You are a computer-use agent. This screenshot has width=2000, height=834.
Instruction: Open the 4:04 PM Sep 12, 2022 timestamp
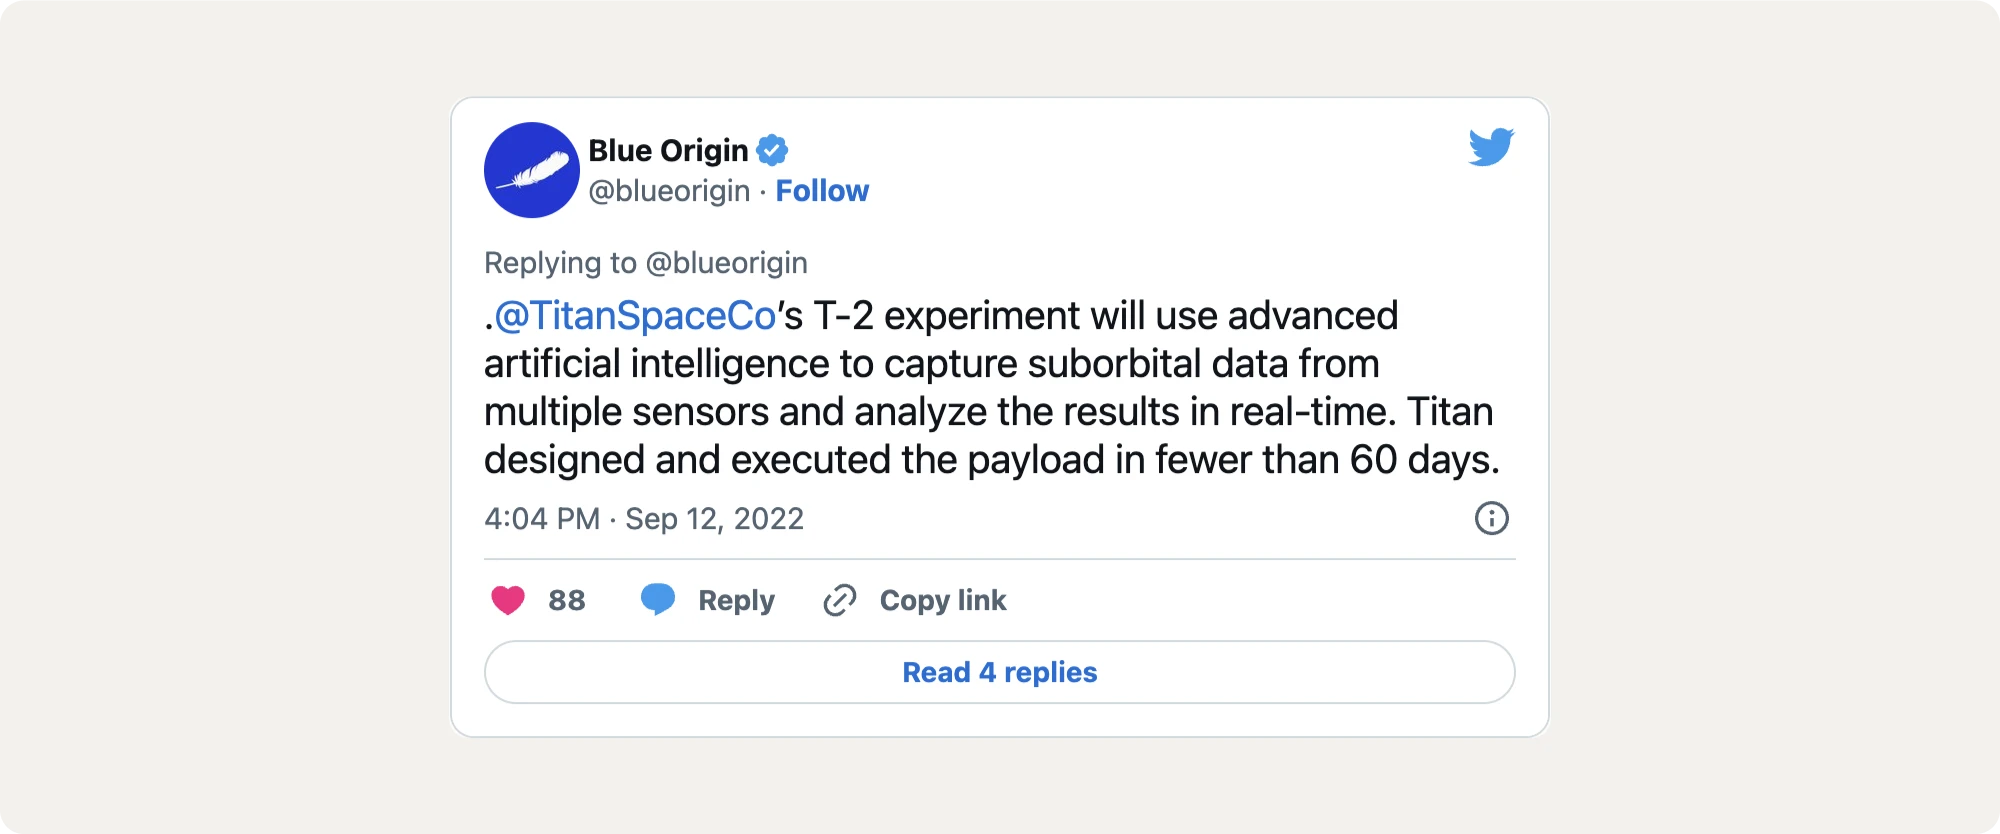coord(644,519)
